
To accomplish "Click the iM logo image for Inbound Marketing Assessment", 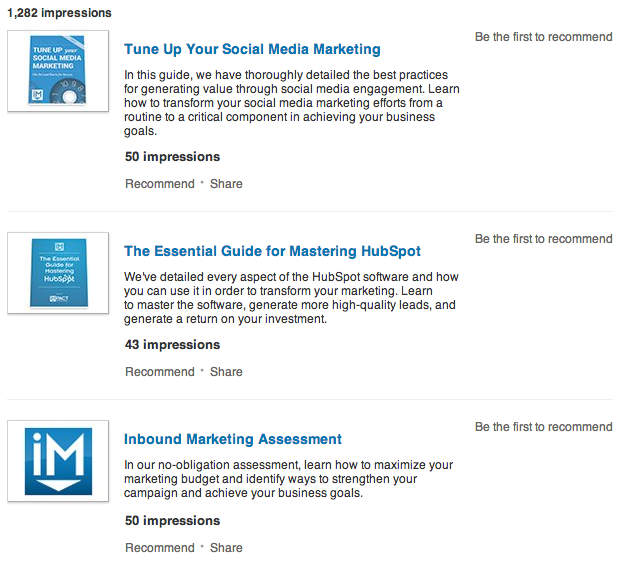I will click(x=58, y=461).
